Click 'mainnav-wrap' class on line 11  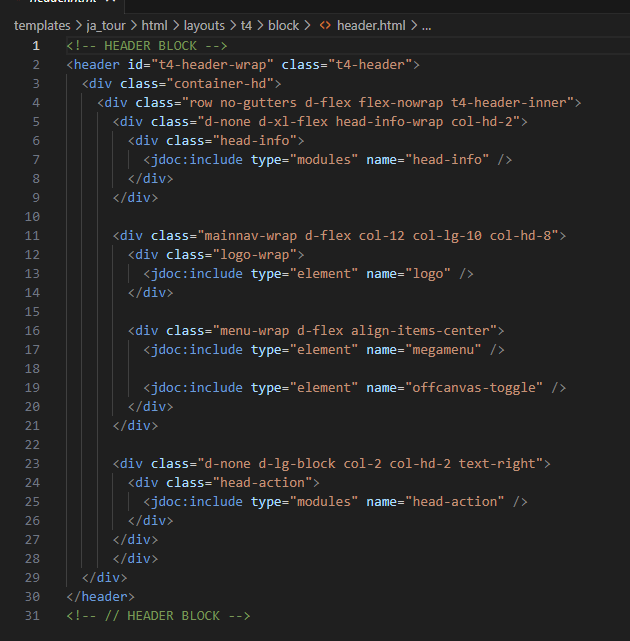click(x=251, y=235)
